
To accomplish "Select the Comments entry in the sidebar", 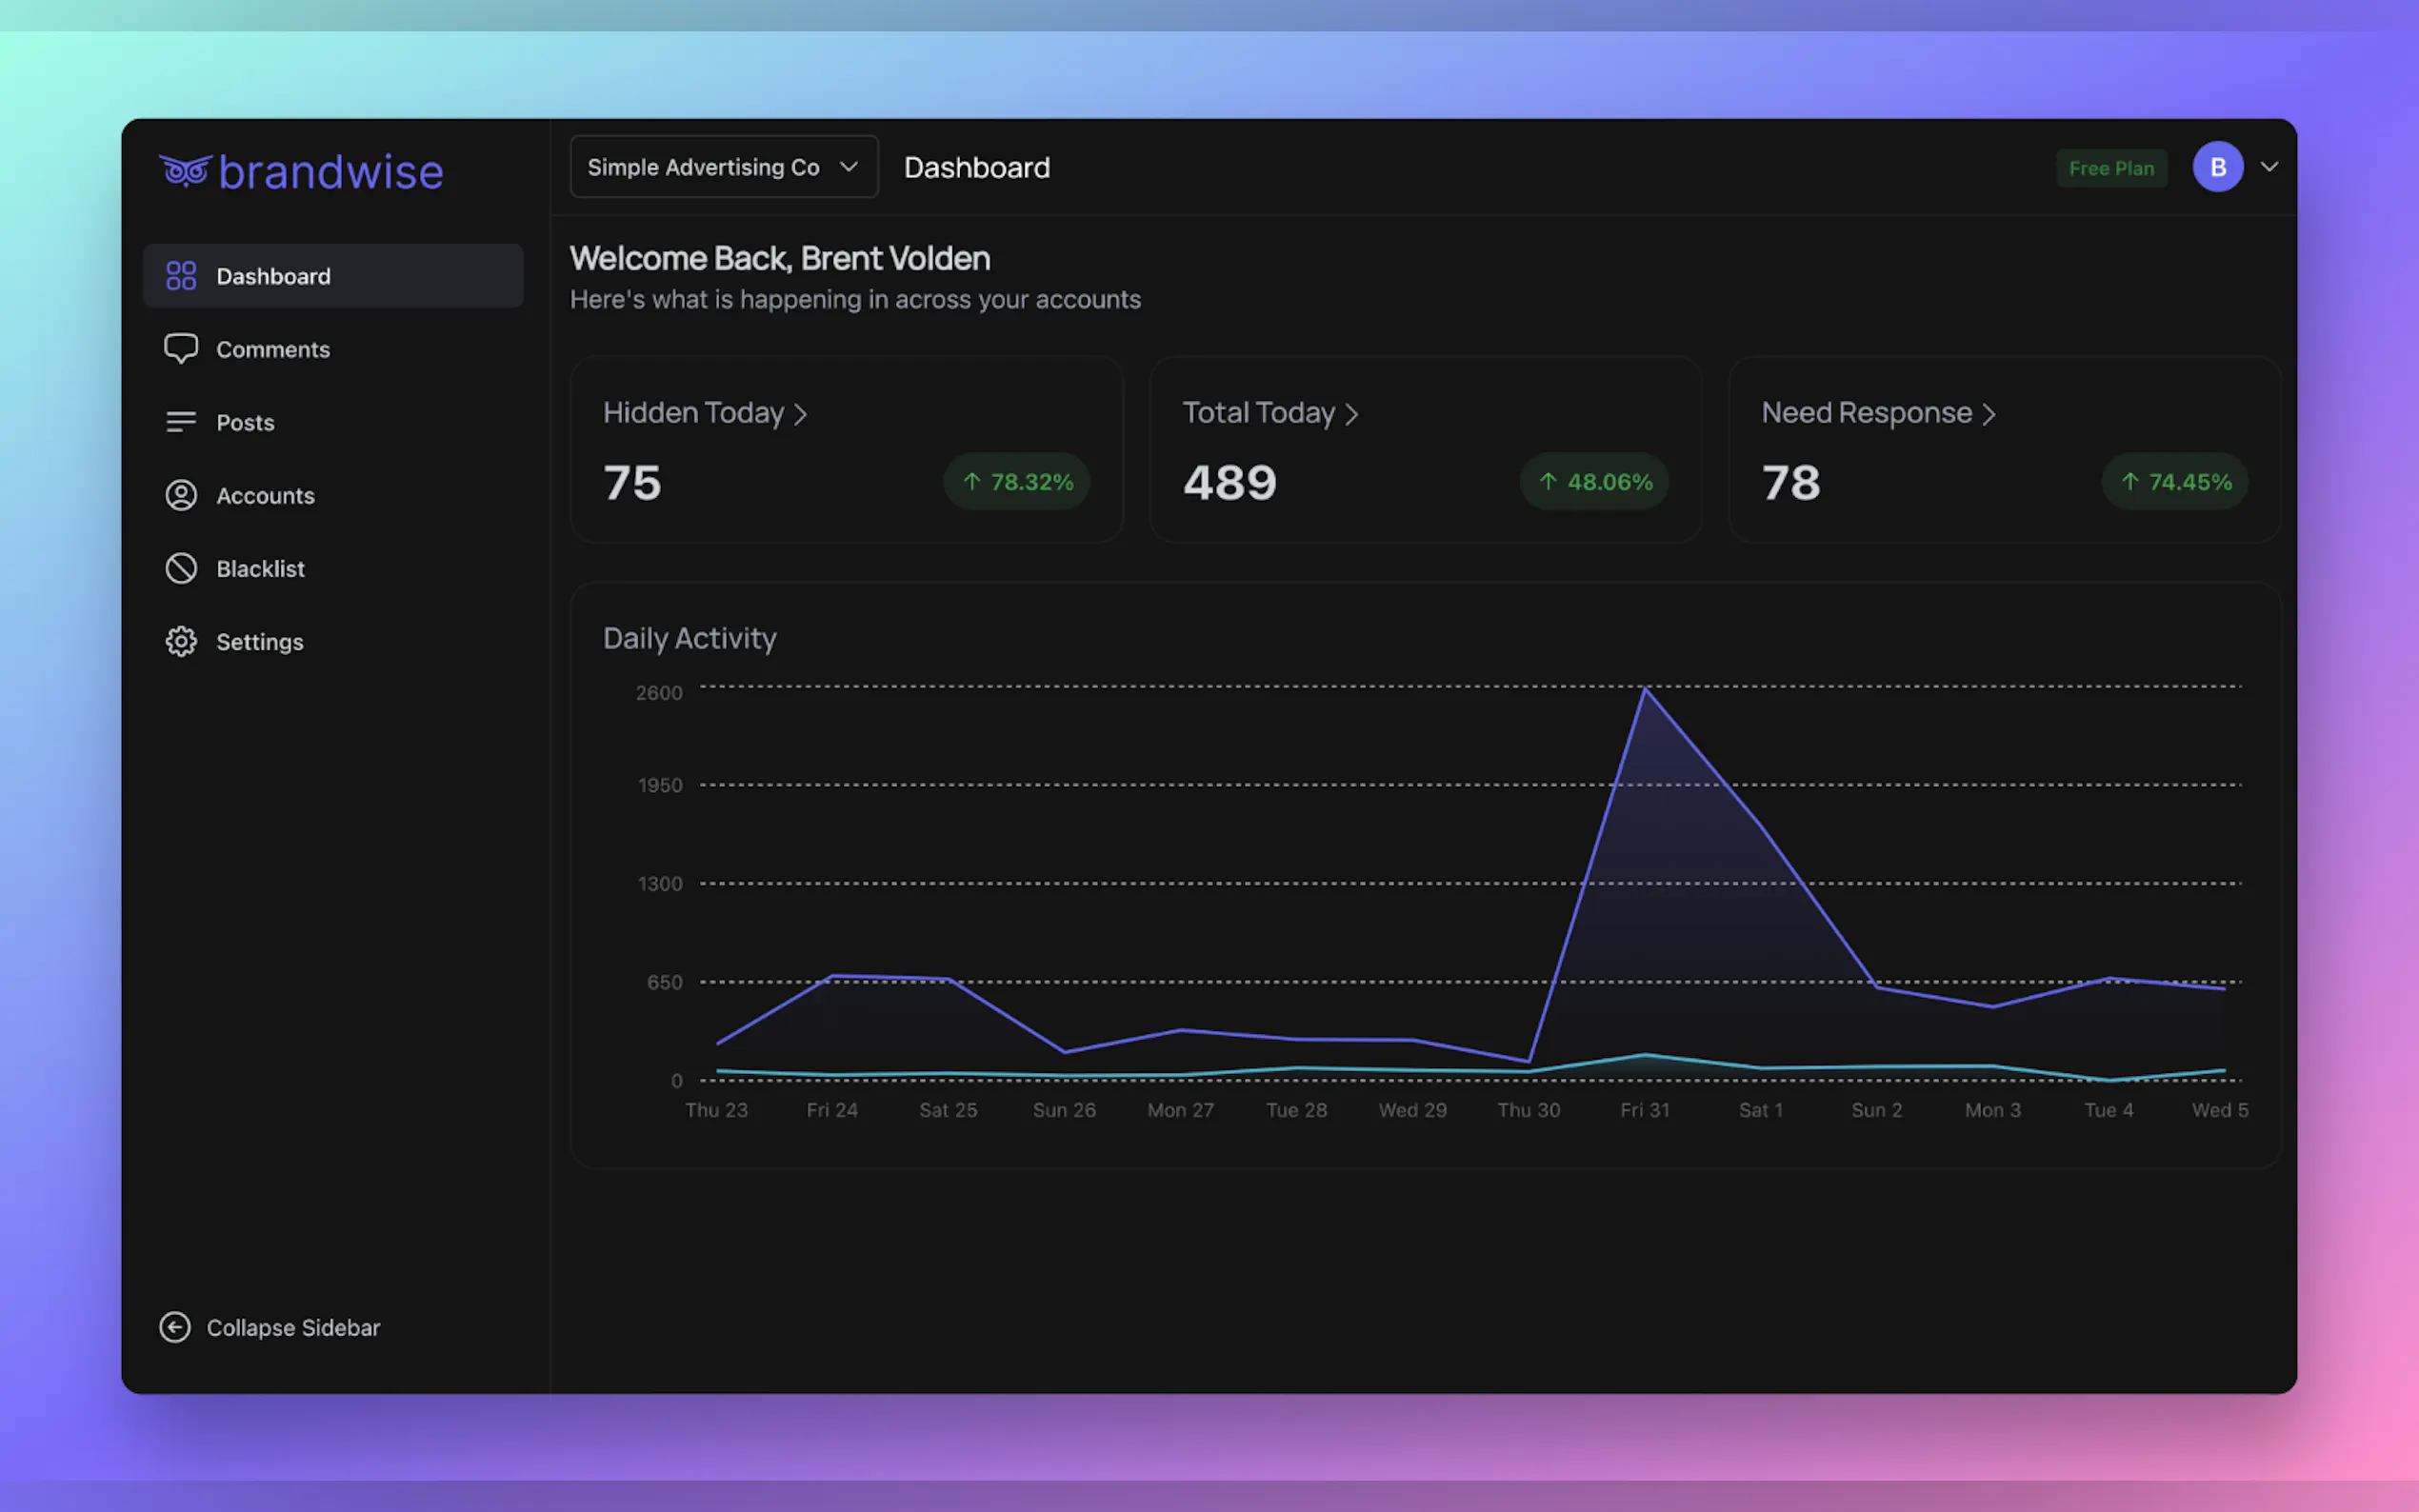I will (x=272, y=348).
